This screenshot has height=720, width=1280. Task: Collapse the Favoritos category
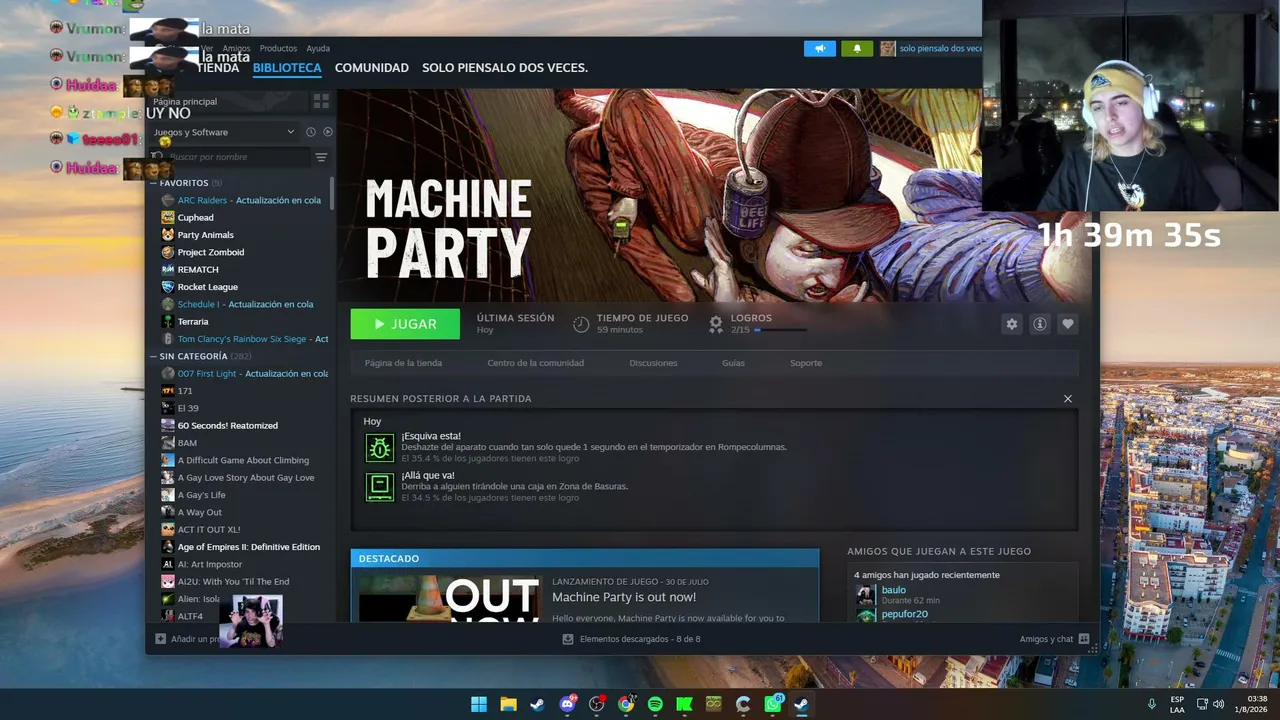[x=153, y=183]
